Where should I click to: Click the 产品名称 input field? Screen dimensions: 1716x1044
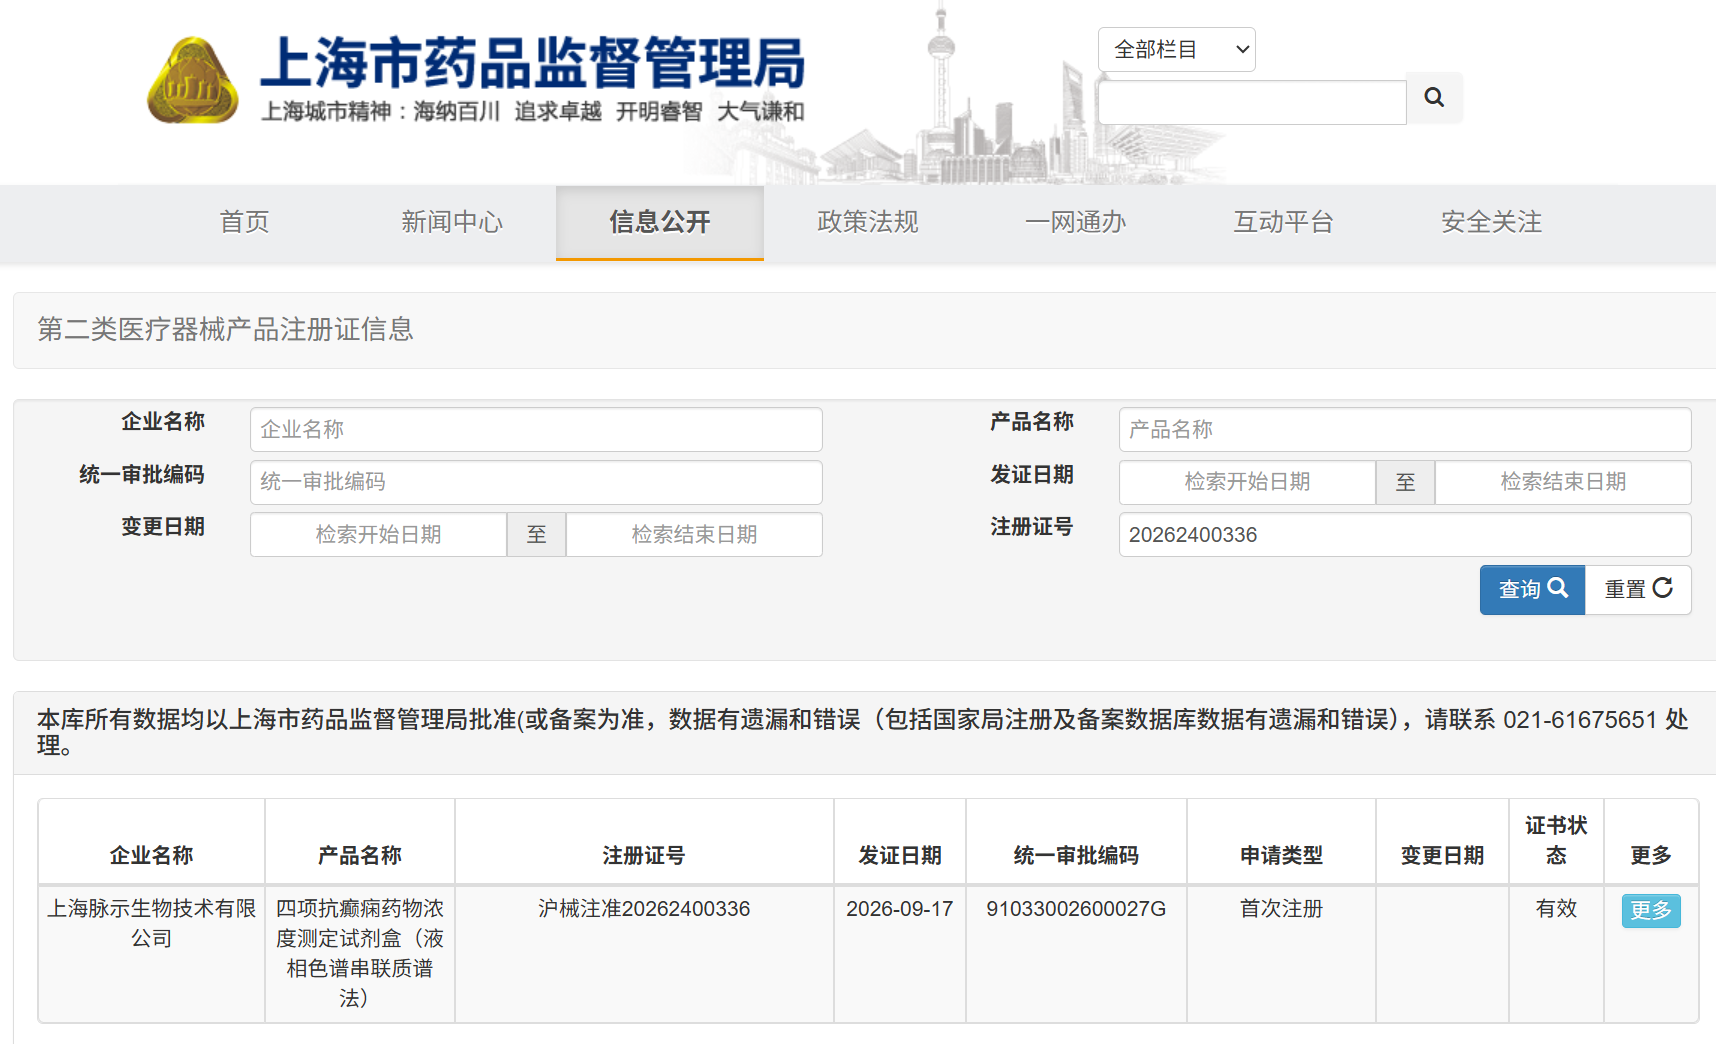pos(1405,429)
